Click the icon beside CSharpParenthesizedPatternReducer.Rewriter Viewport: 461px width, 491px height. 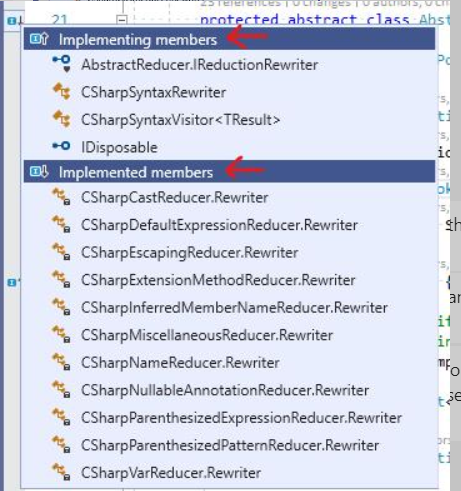click(62, 444)
